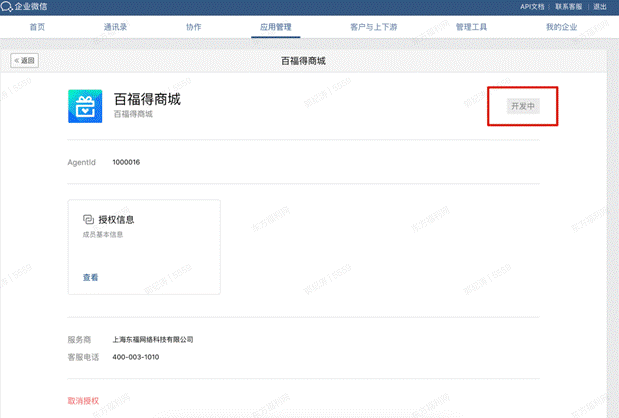619x418 pixels.
Task: Select the 应用管理 tab
Action: pos(273,27)
